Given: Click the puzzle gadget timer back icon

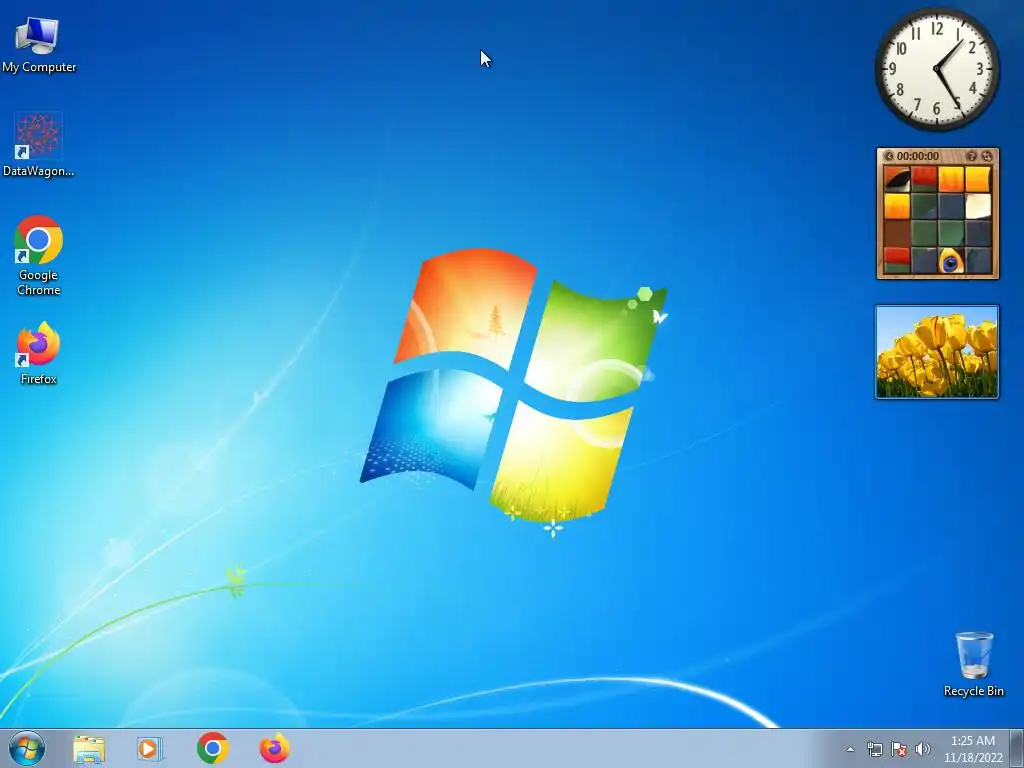Looking at the screenshot, I should click(x=888, y=156).
